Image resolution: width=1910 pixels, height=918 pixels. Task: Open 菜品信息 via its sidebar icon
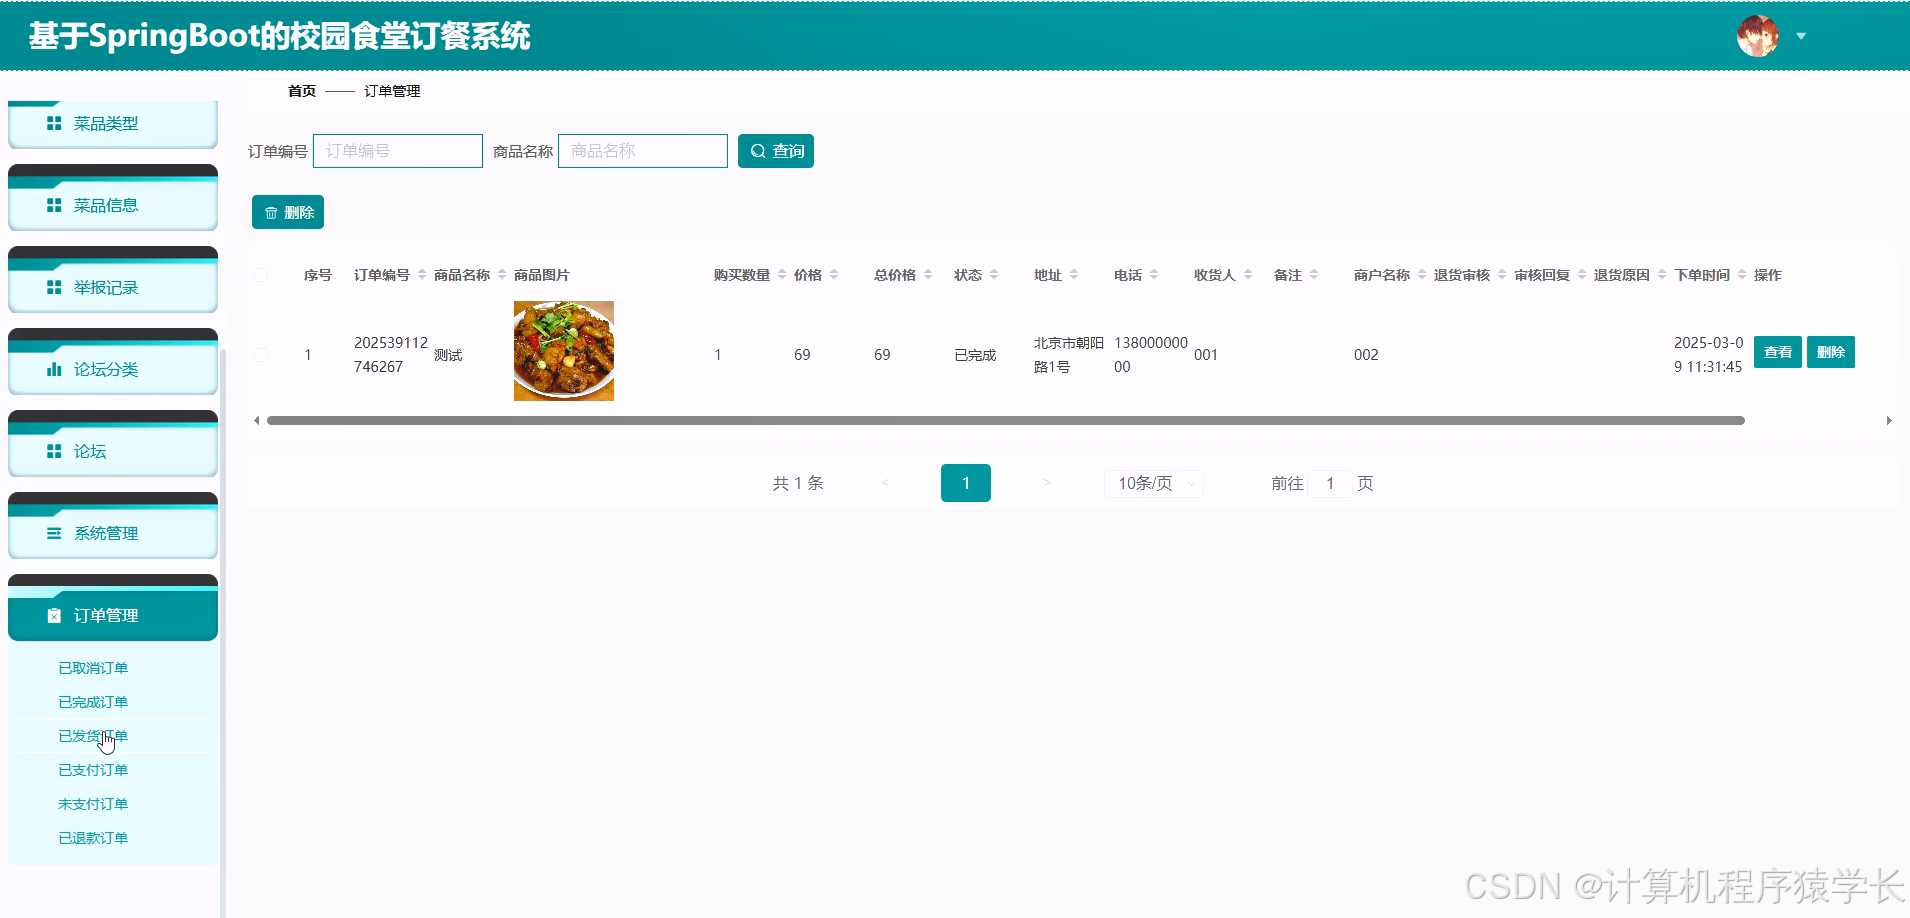pos(53,205)
